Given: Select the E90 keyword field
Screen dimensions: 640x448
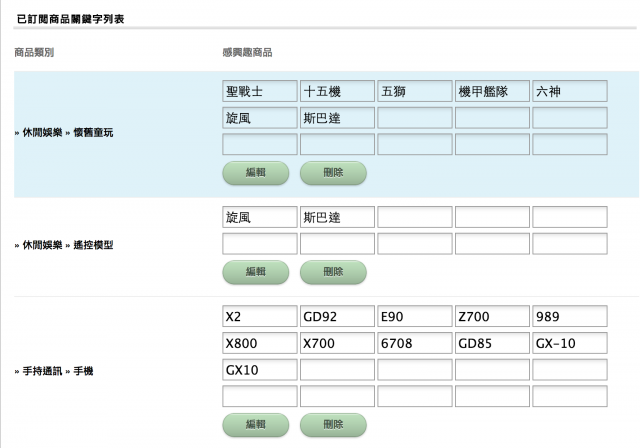Looking at the screenshot, I should coord(415,316).
